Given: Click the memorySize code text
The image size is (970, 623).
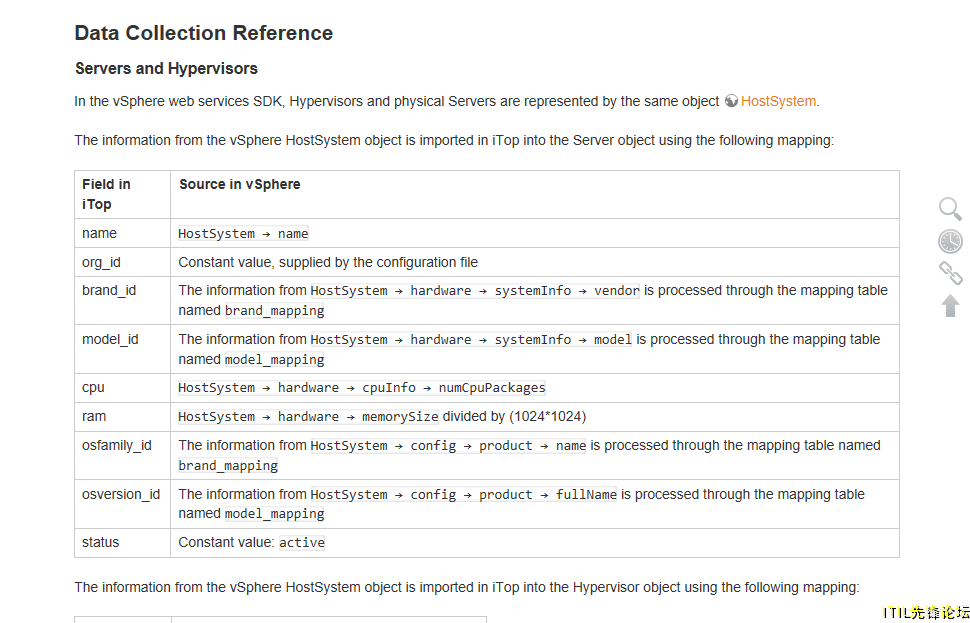Looking at the screenshot, I should click(x=400, y=417).
